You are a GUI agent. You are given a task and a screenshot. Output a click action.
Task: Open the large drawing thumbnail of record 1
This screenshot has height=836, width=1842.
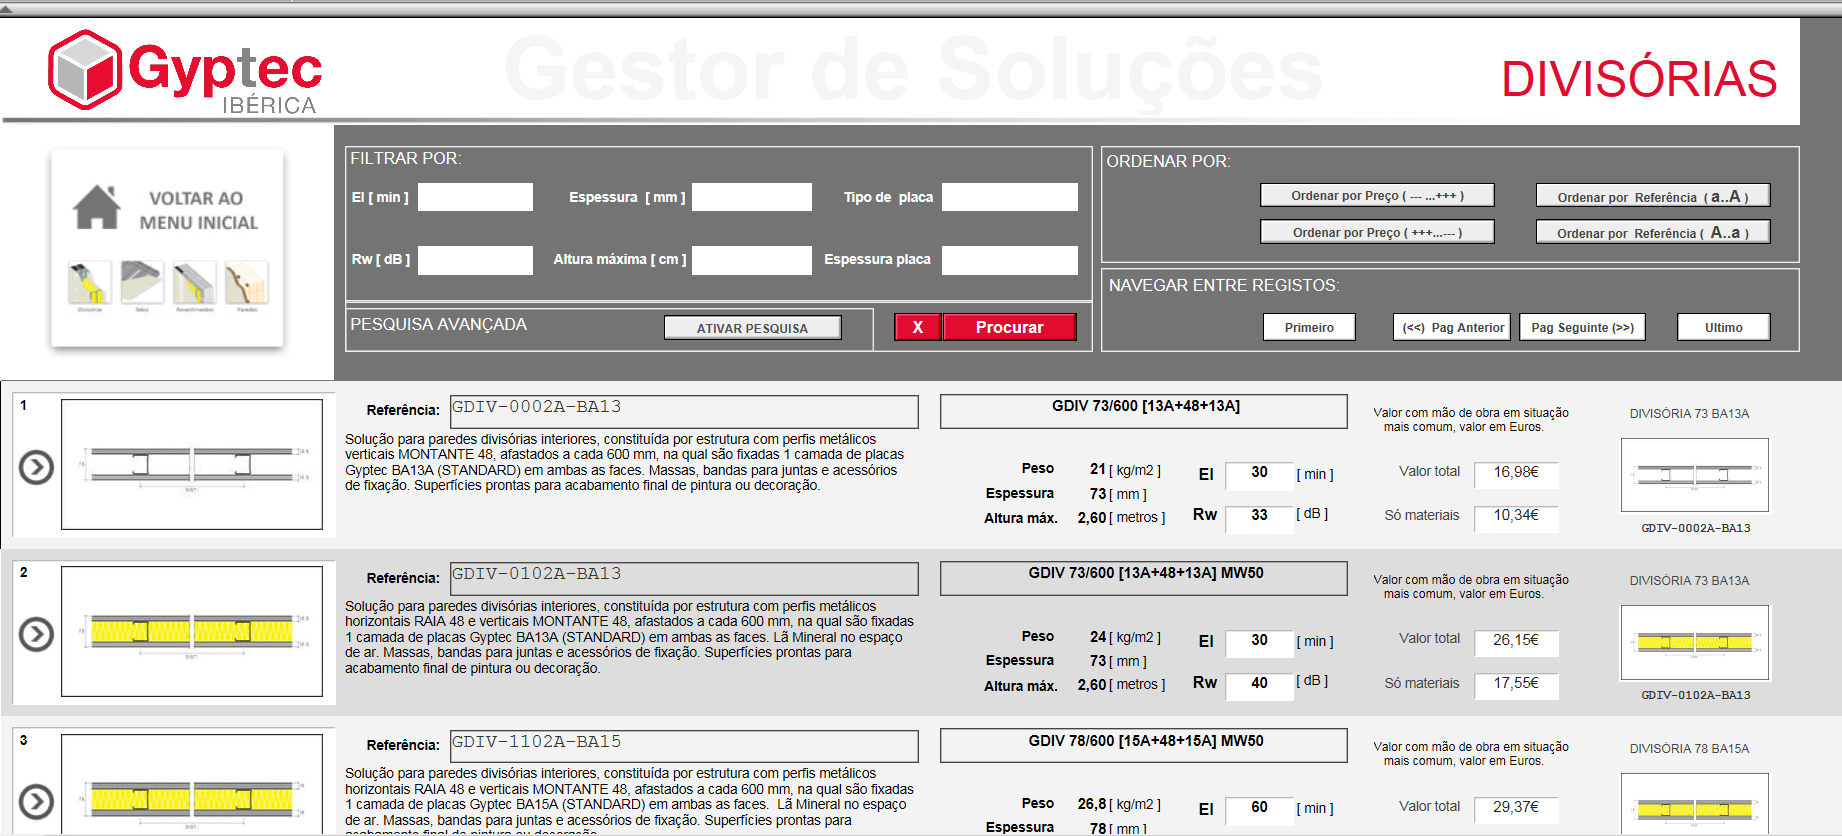[192, 464]
